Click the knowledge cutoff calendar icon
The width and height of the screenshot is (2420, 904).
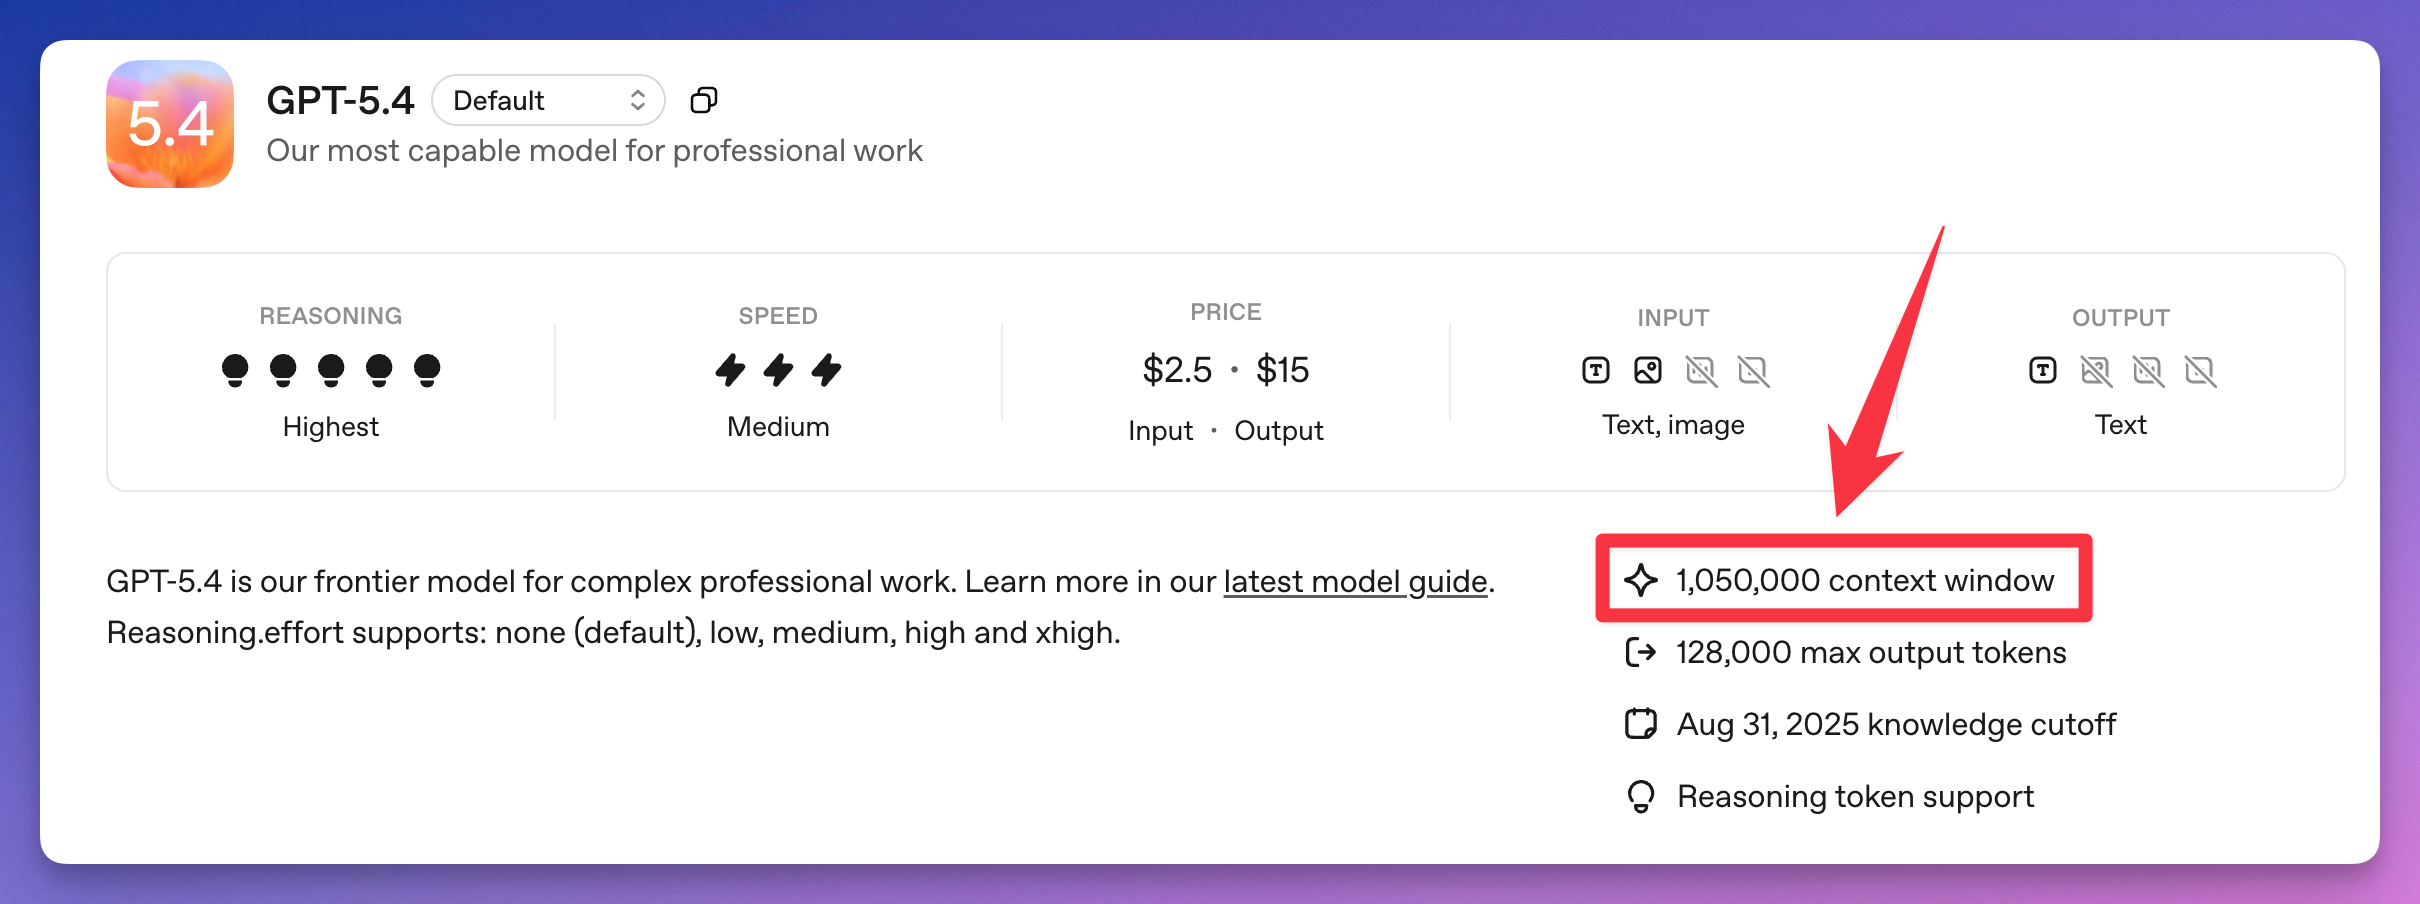tap(1641, 724)
